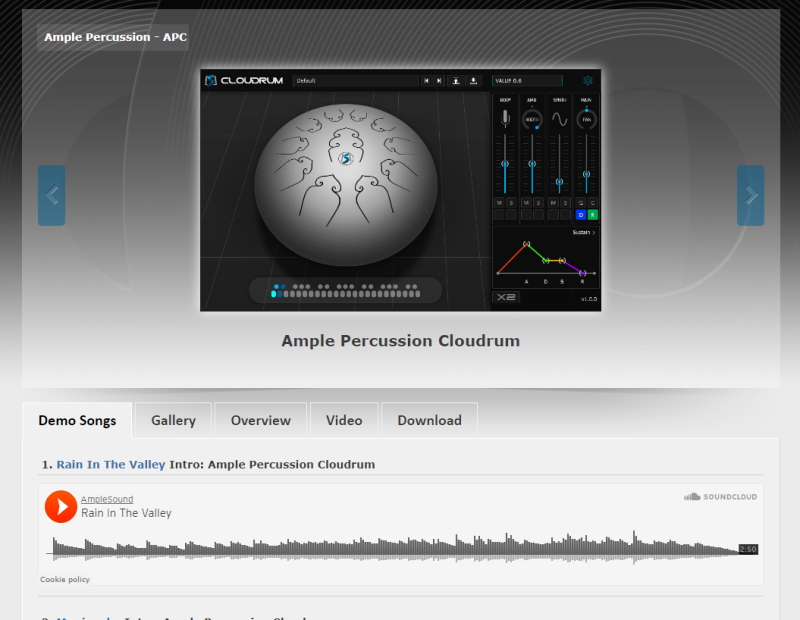Click the release node on the envelope graph

click(583, 273)
